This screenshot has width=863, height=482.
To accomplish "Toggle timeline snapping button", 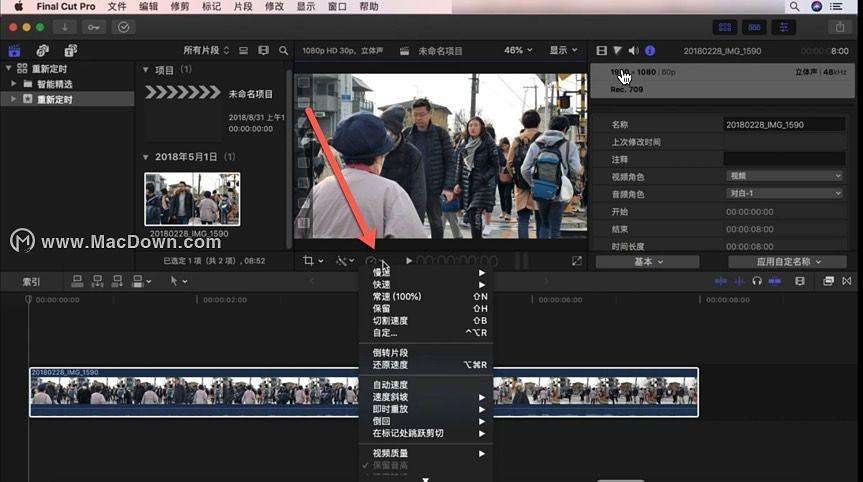I will tap(774, 281).
